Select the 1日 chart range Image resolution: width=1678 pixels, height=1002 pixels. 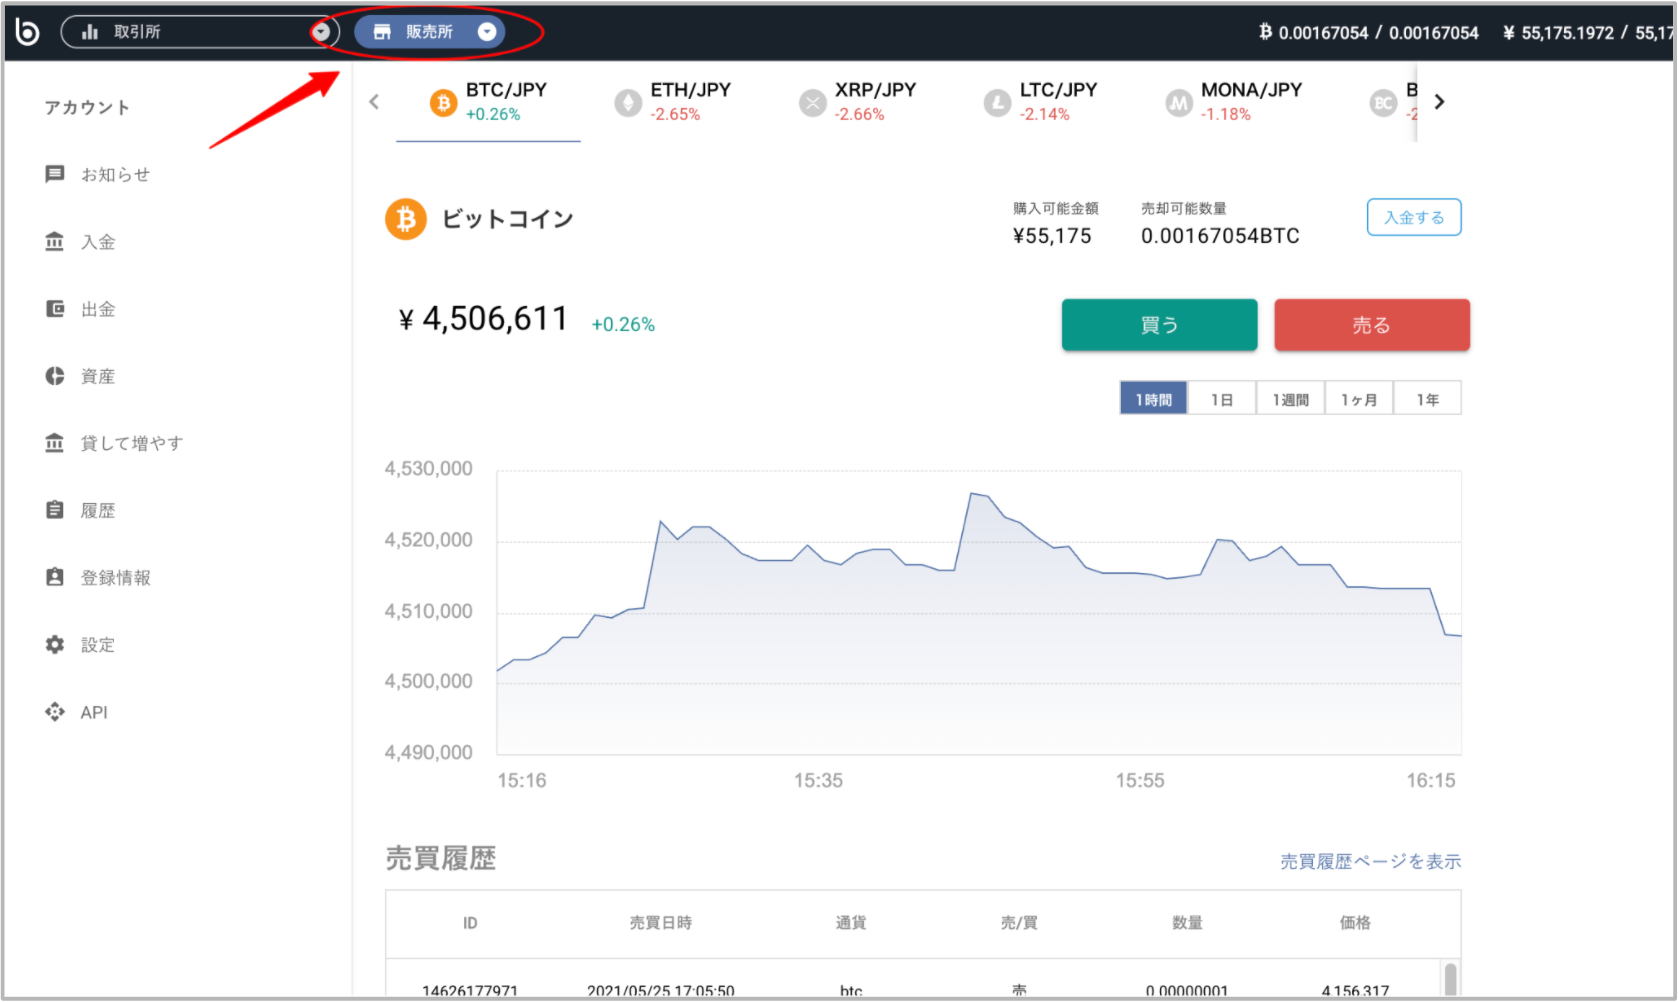coord(1221,398)
